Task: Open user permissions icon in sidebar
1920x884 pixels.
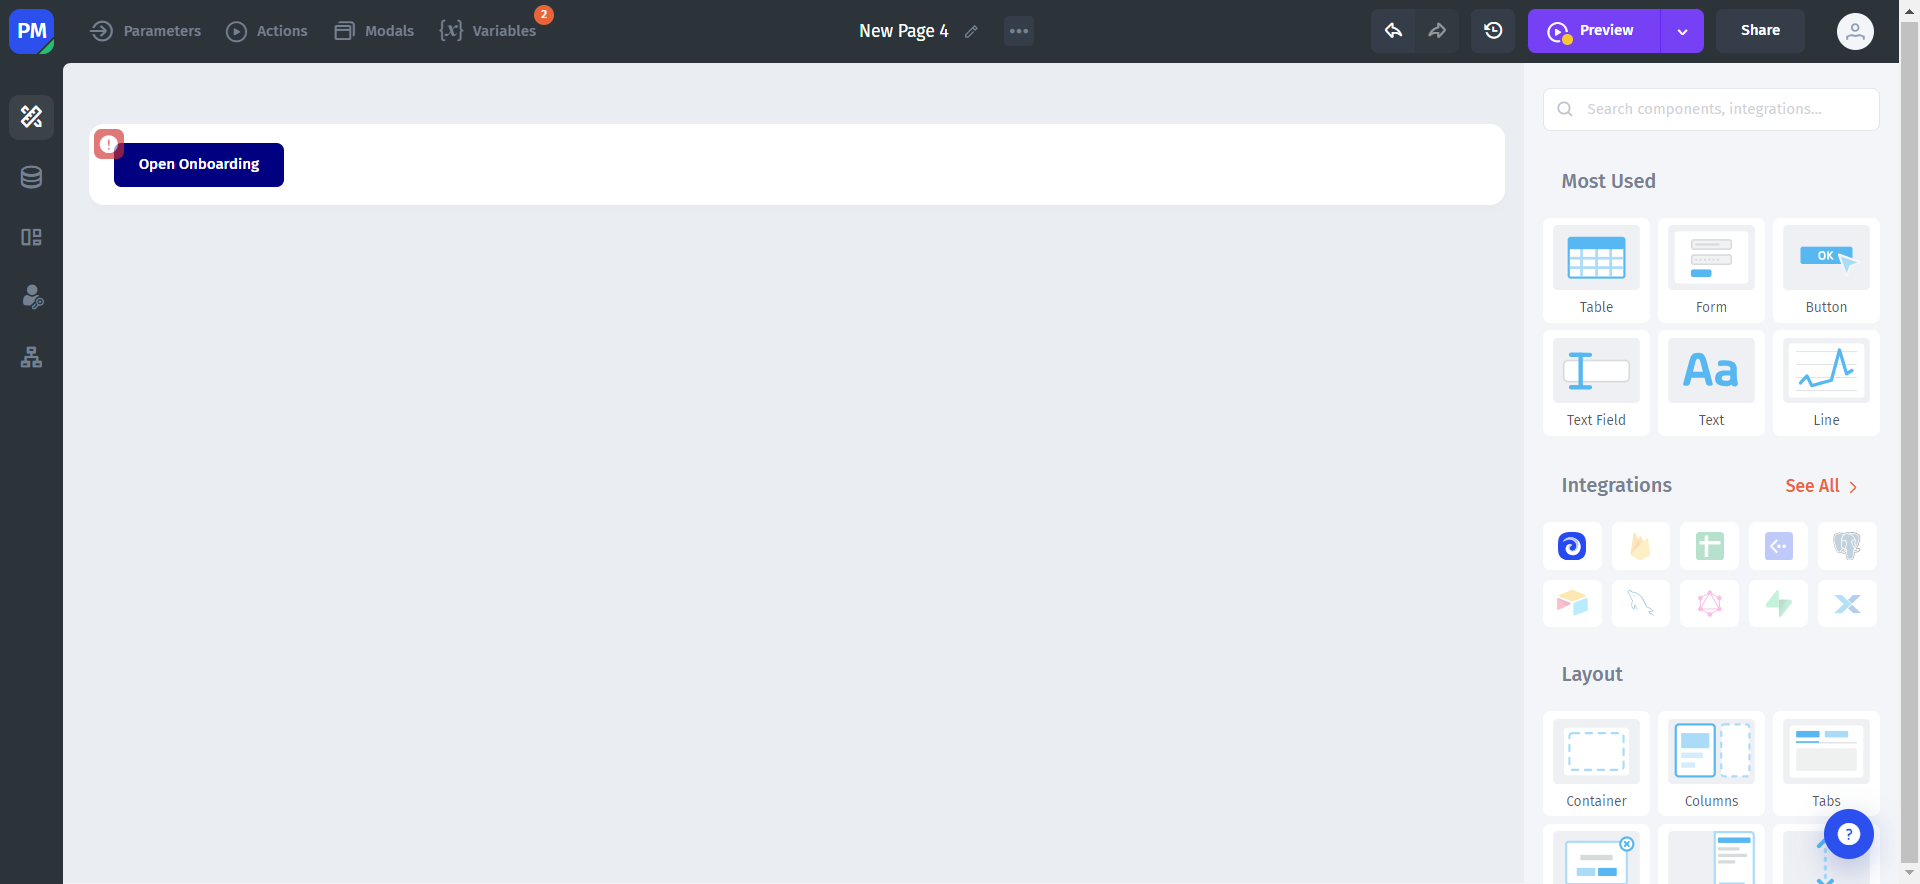Action: point(31,297)
